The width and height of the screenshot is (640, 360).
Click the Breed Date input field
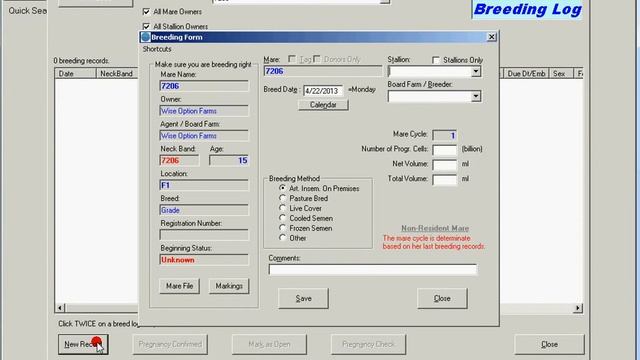click(x=323, y=91)
